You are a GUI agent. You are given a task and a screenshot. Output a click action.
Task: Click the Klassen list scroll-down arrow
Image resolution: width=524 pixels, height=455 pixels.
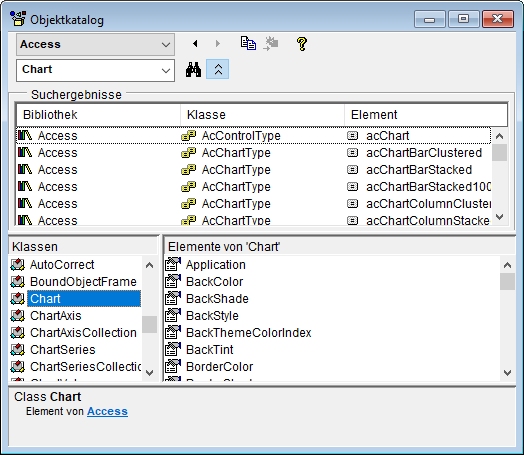pos(150,372)
